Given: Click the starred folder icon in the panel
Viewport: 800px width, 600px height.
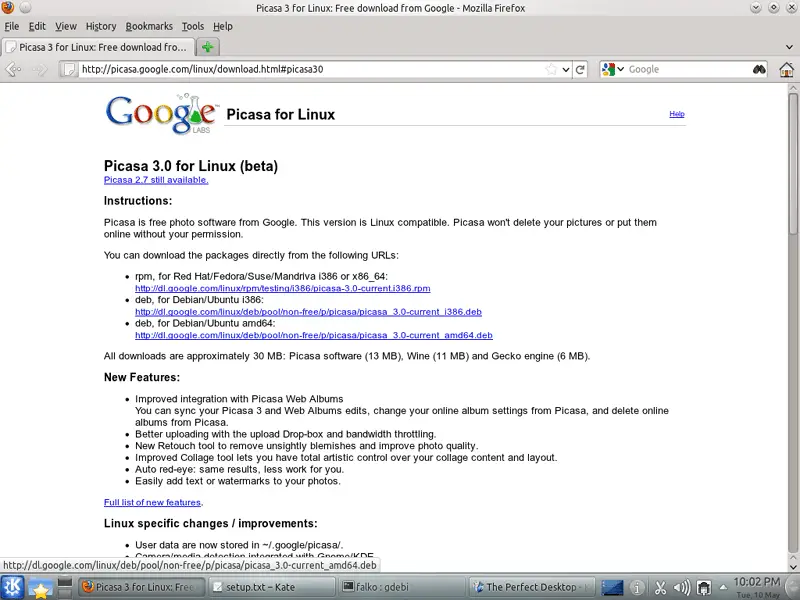Looking at the screenshot, I should (x=39, y=588).
